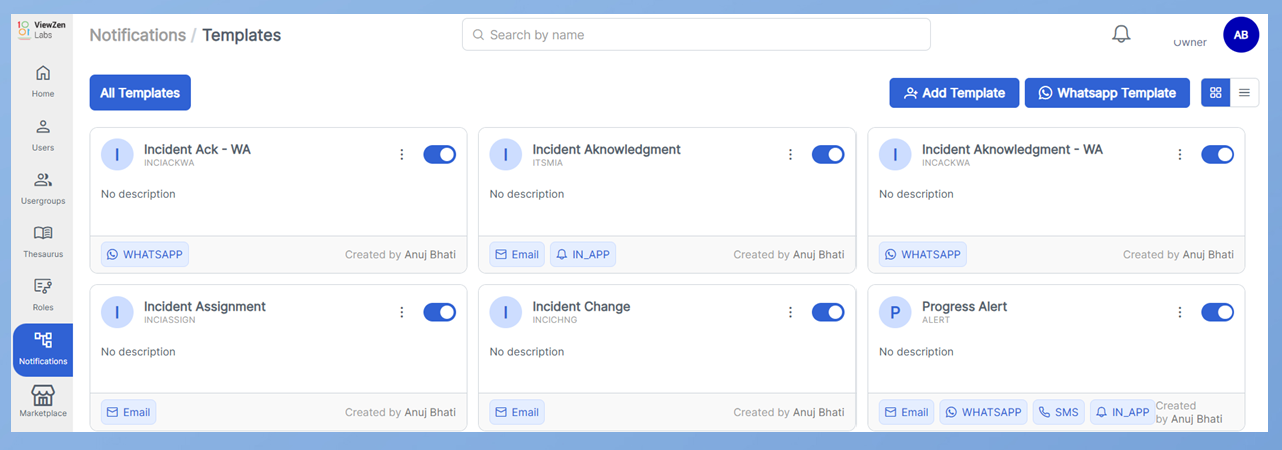Turn off the Progress Alert template
Image resolution: width=1282 pixels, height=450 pixels.
1217,312
